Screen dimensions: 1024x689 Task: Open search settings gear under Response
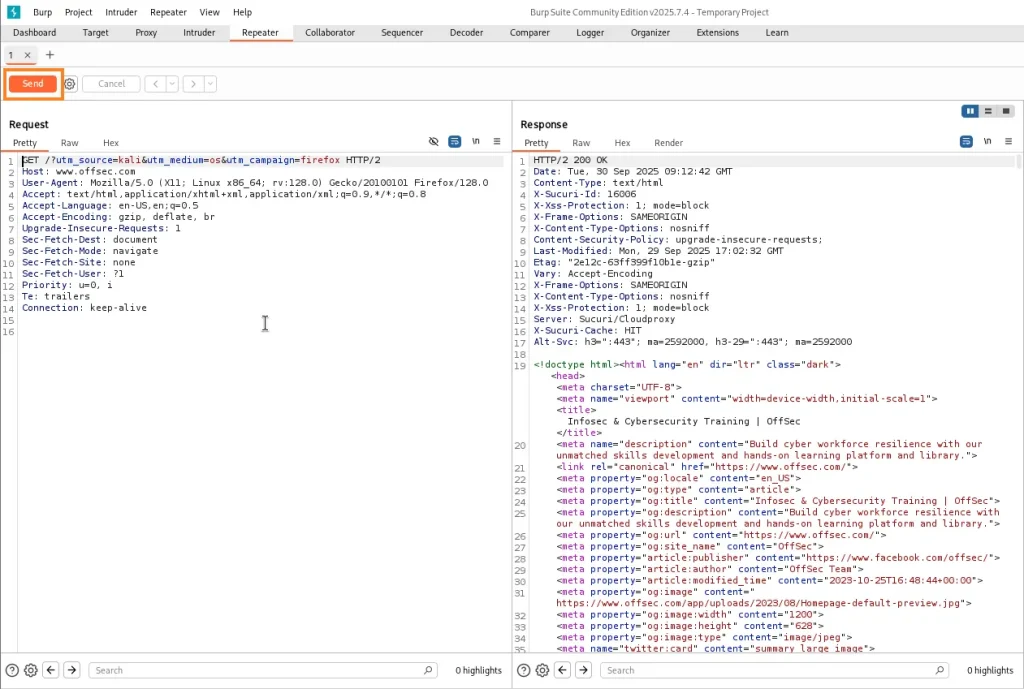coord(543,670)
